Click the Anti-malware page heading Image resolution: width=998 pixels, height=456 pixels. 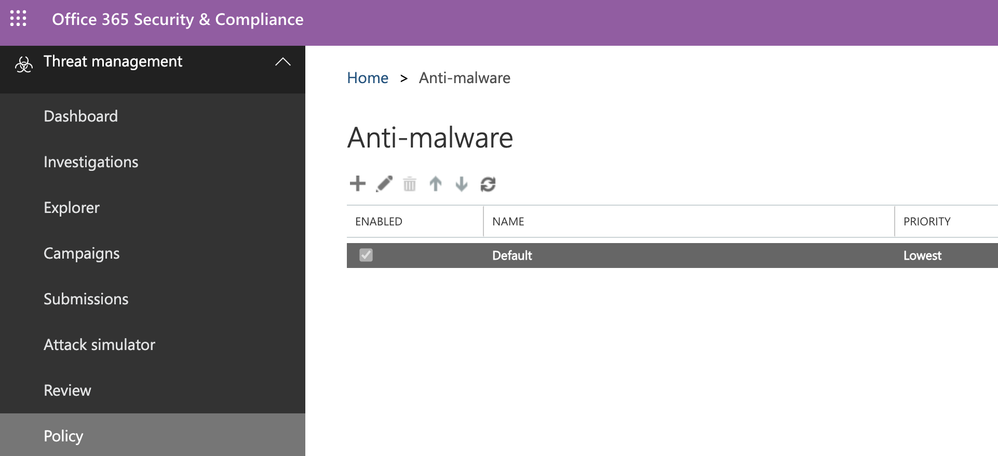tap(430, 138)
